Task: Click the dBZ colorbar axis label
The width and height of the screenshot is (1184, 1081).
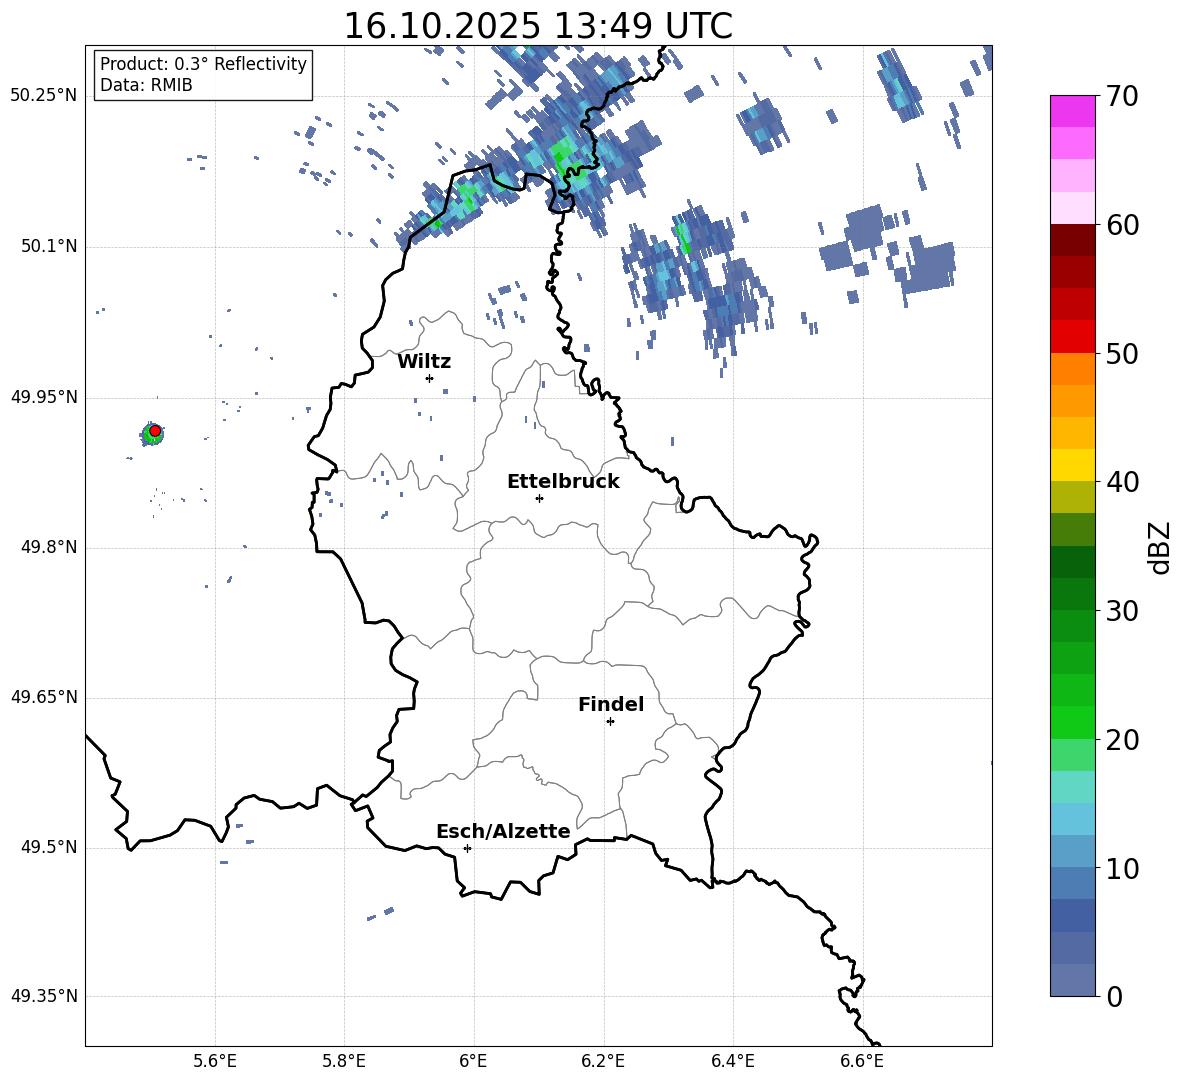Action: pyautogui.click(x=1159, y=547)
